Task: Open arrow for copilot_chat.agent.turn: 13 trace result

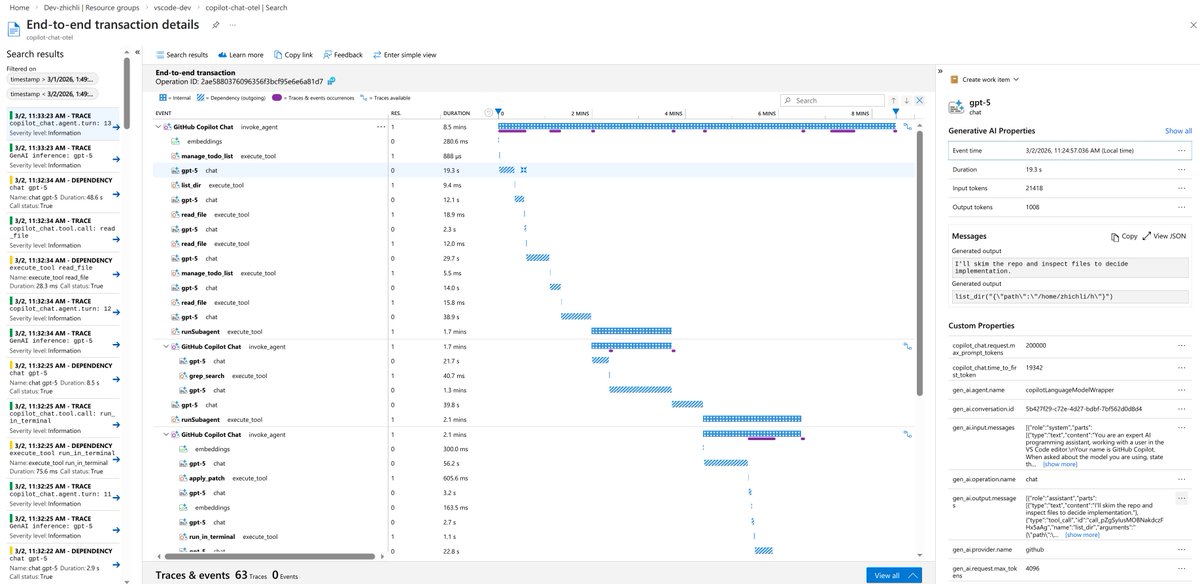Action: tap(116, 125)
